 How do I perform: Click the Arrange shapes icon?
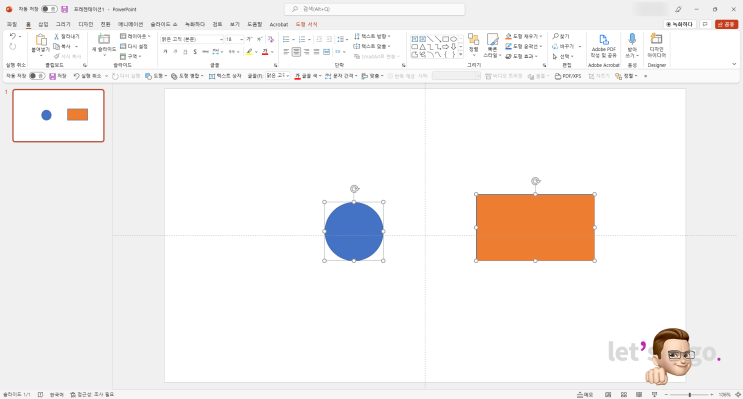click(473, 40)
